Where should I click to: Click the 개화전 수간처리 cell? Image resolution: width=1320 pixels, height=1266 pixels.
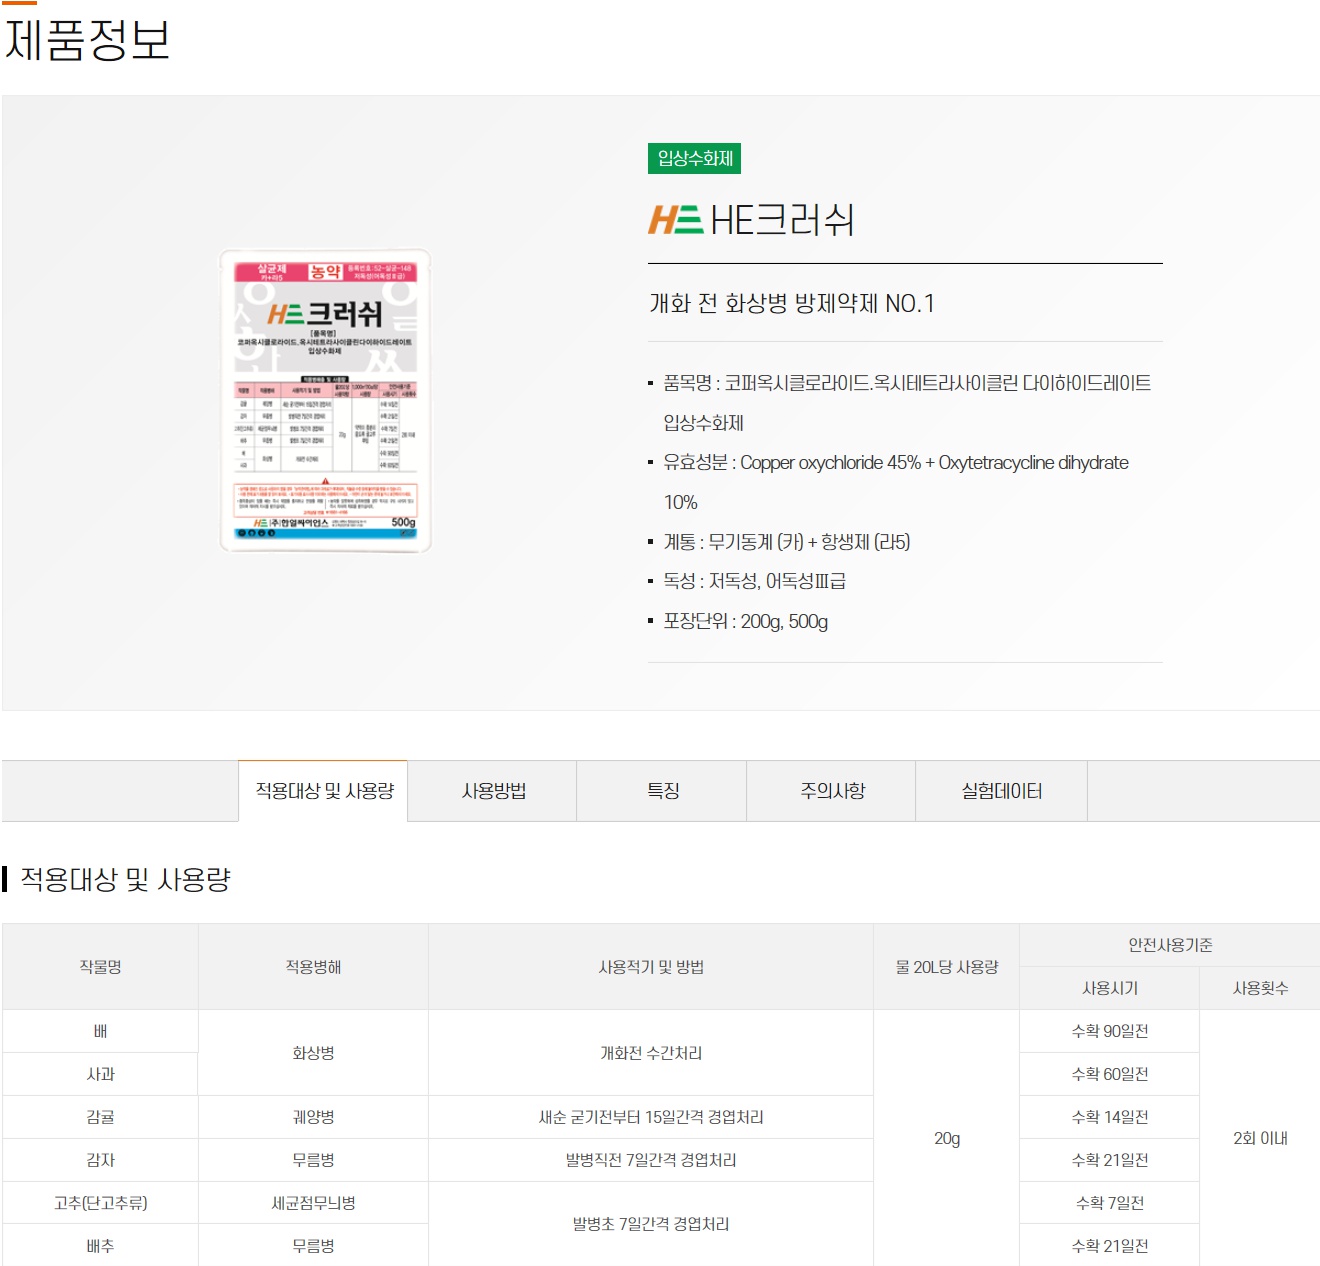click(x=651, y=1053)
